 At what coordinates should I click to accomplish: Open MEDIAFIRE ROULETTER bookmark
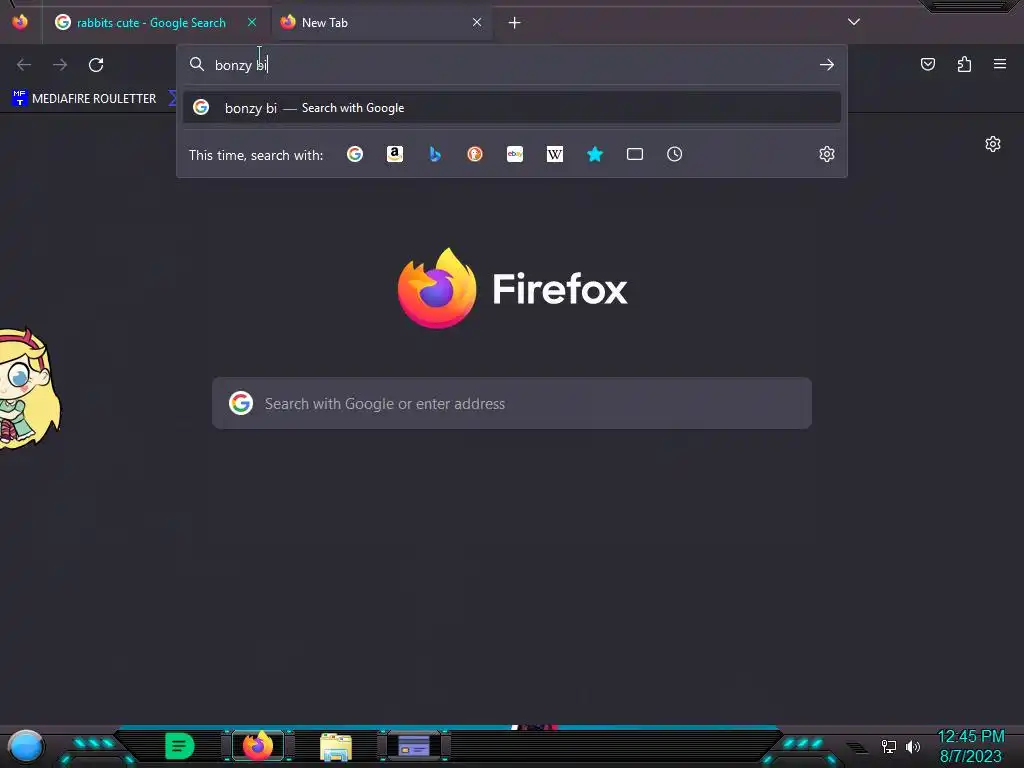(84, 99)
